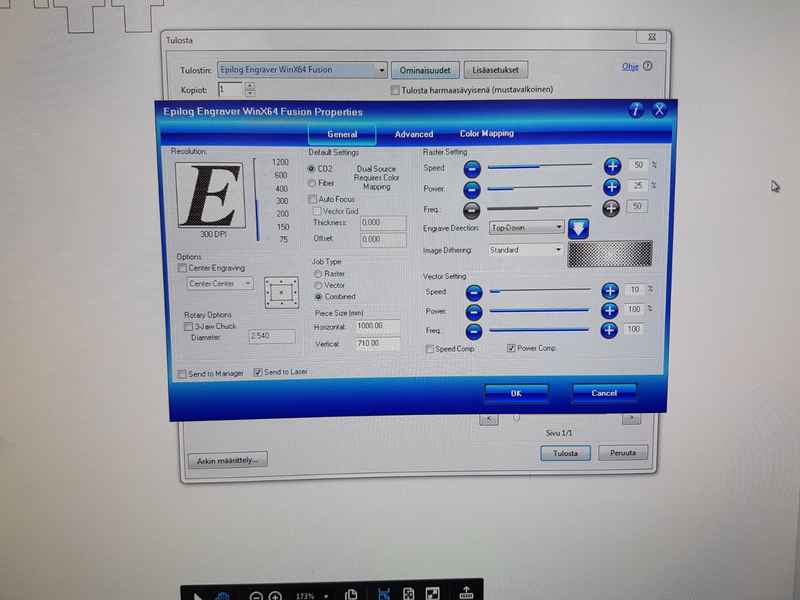Toggle Vector Grid checkbox
800x600 pixels.
pos(317,211)
